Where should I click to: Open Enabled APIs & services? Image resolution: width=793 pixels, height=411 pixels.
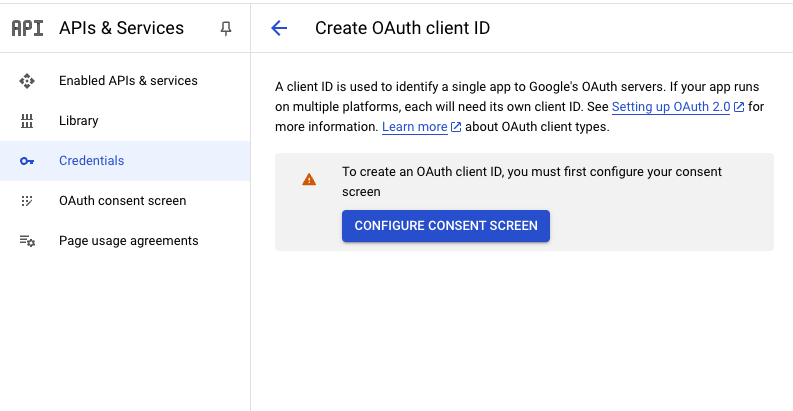(x=125, y=81)
